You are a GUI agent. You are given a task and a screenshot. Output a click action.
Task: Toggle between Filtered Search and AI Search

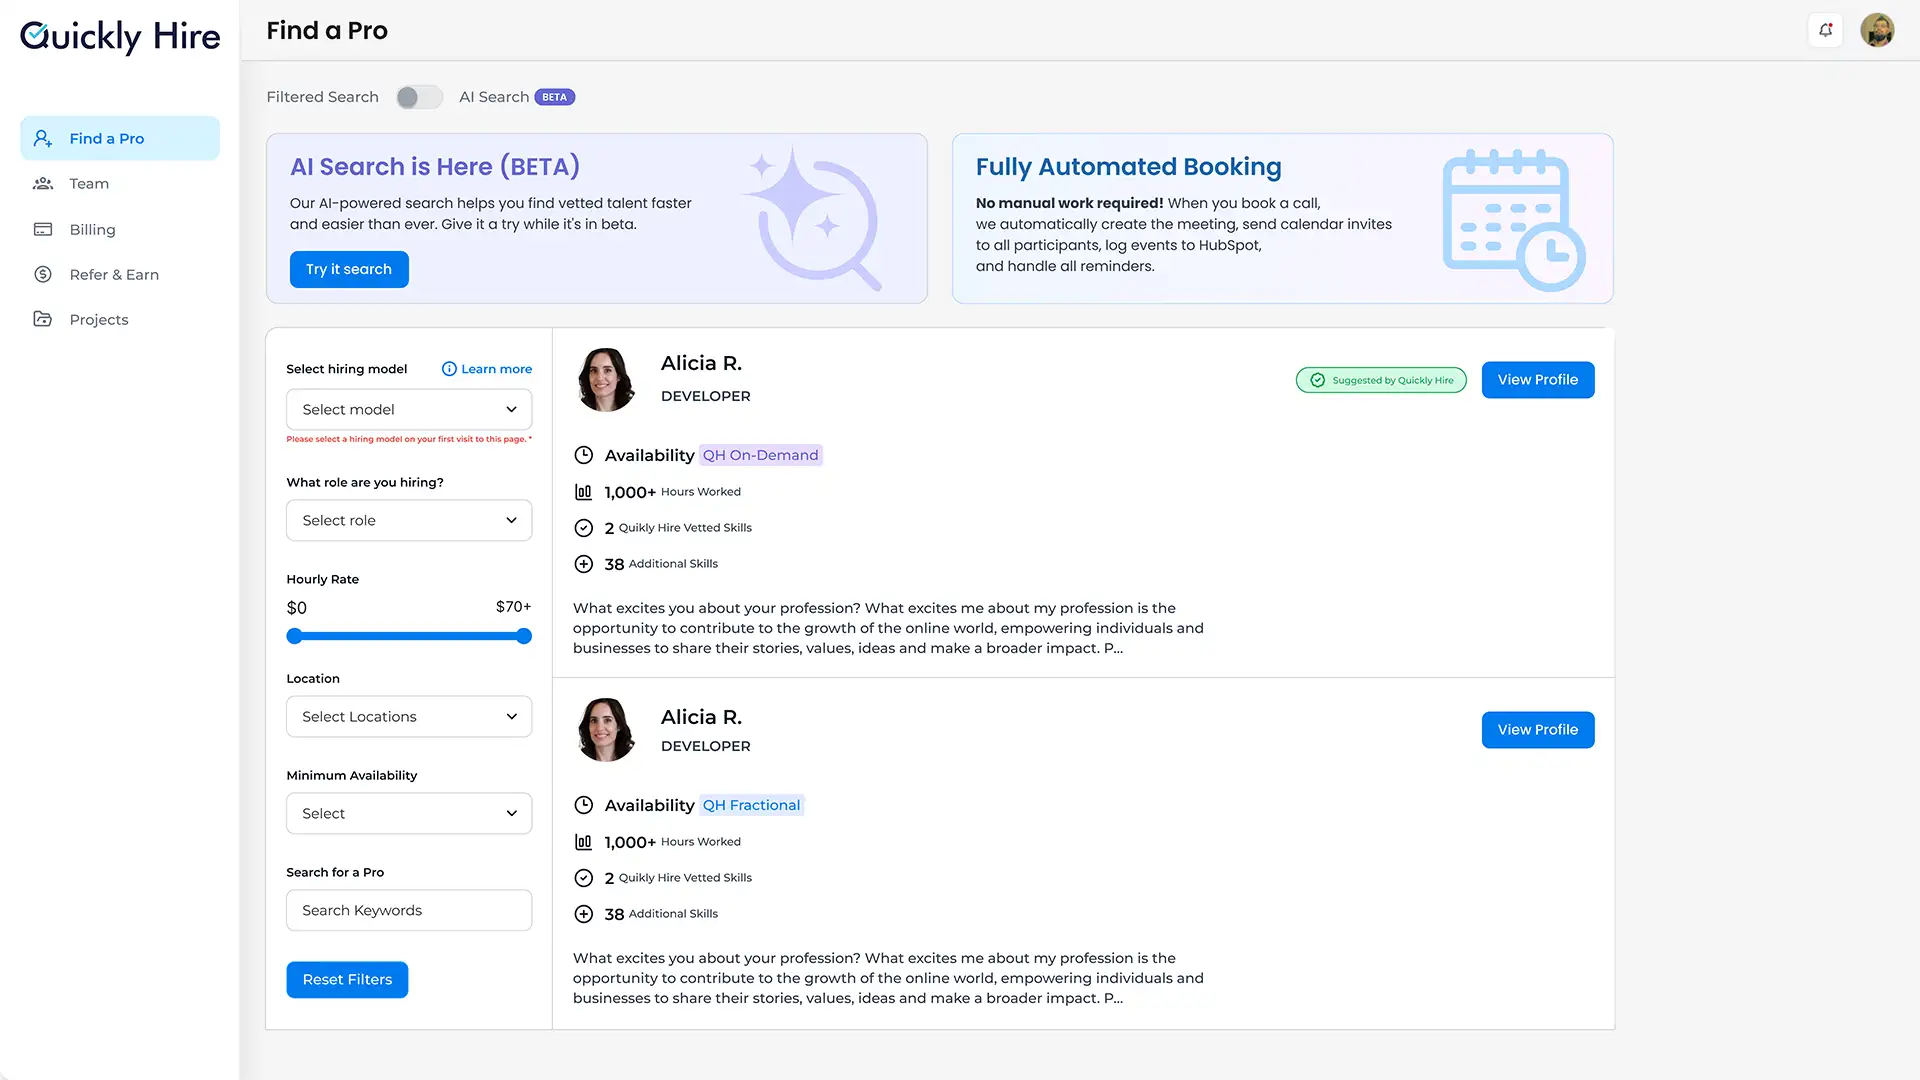418,97
